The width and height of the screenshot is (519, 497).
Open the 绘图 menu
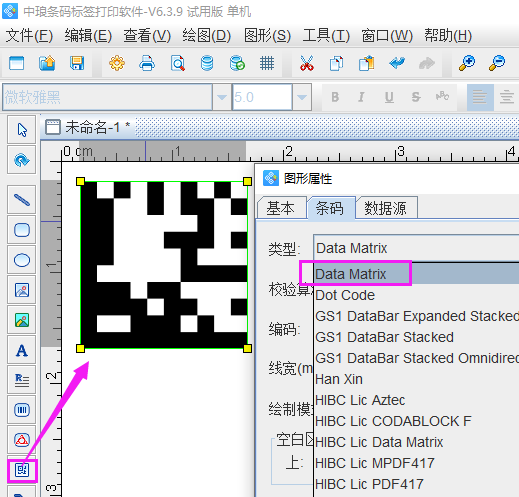click(x=207, y=36)
